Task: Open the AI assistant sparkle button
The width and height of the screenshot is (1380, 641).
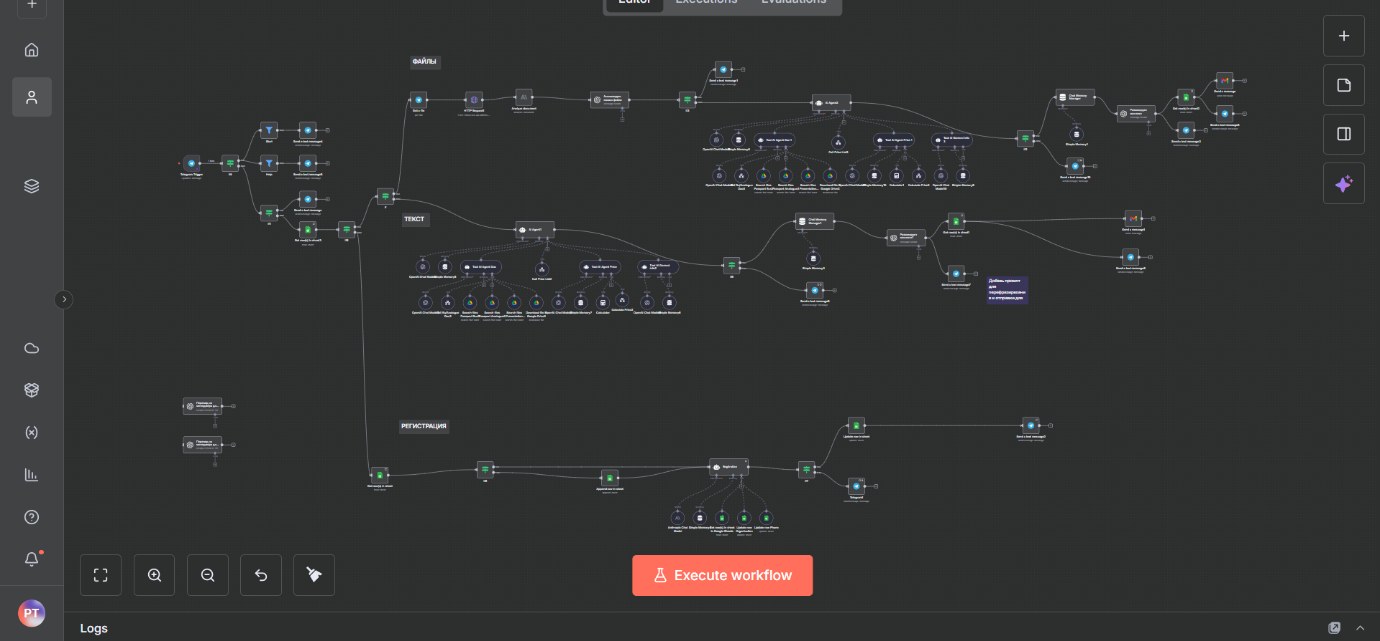Action: point(1344,183)
